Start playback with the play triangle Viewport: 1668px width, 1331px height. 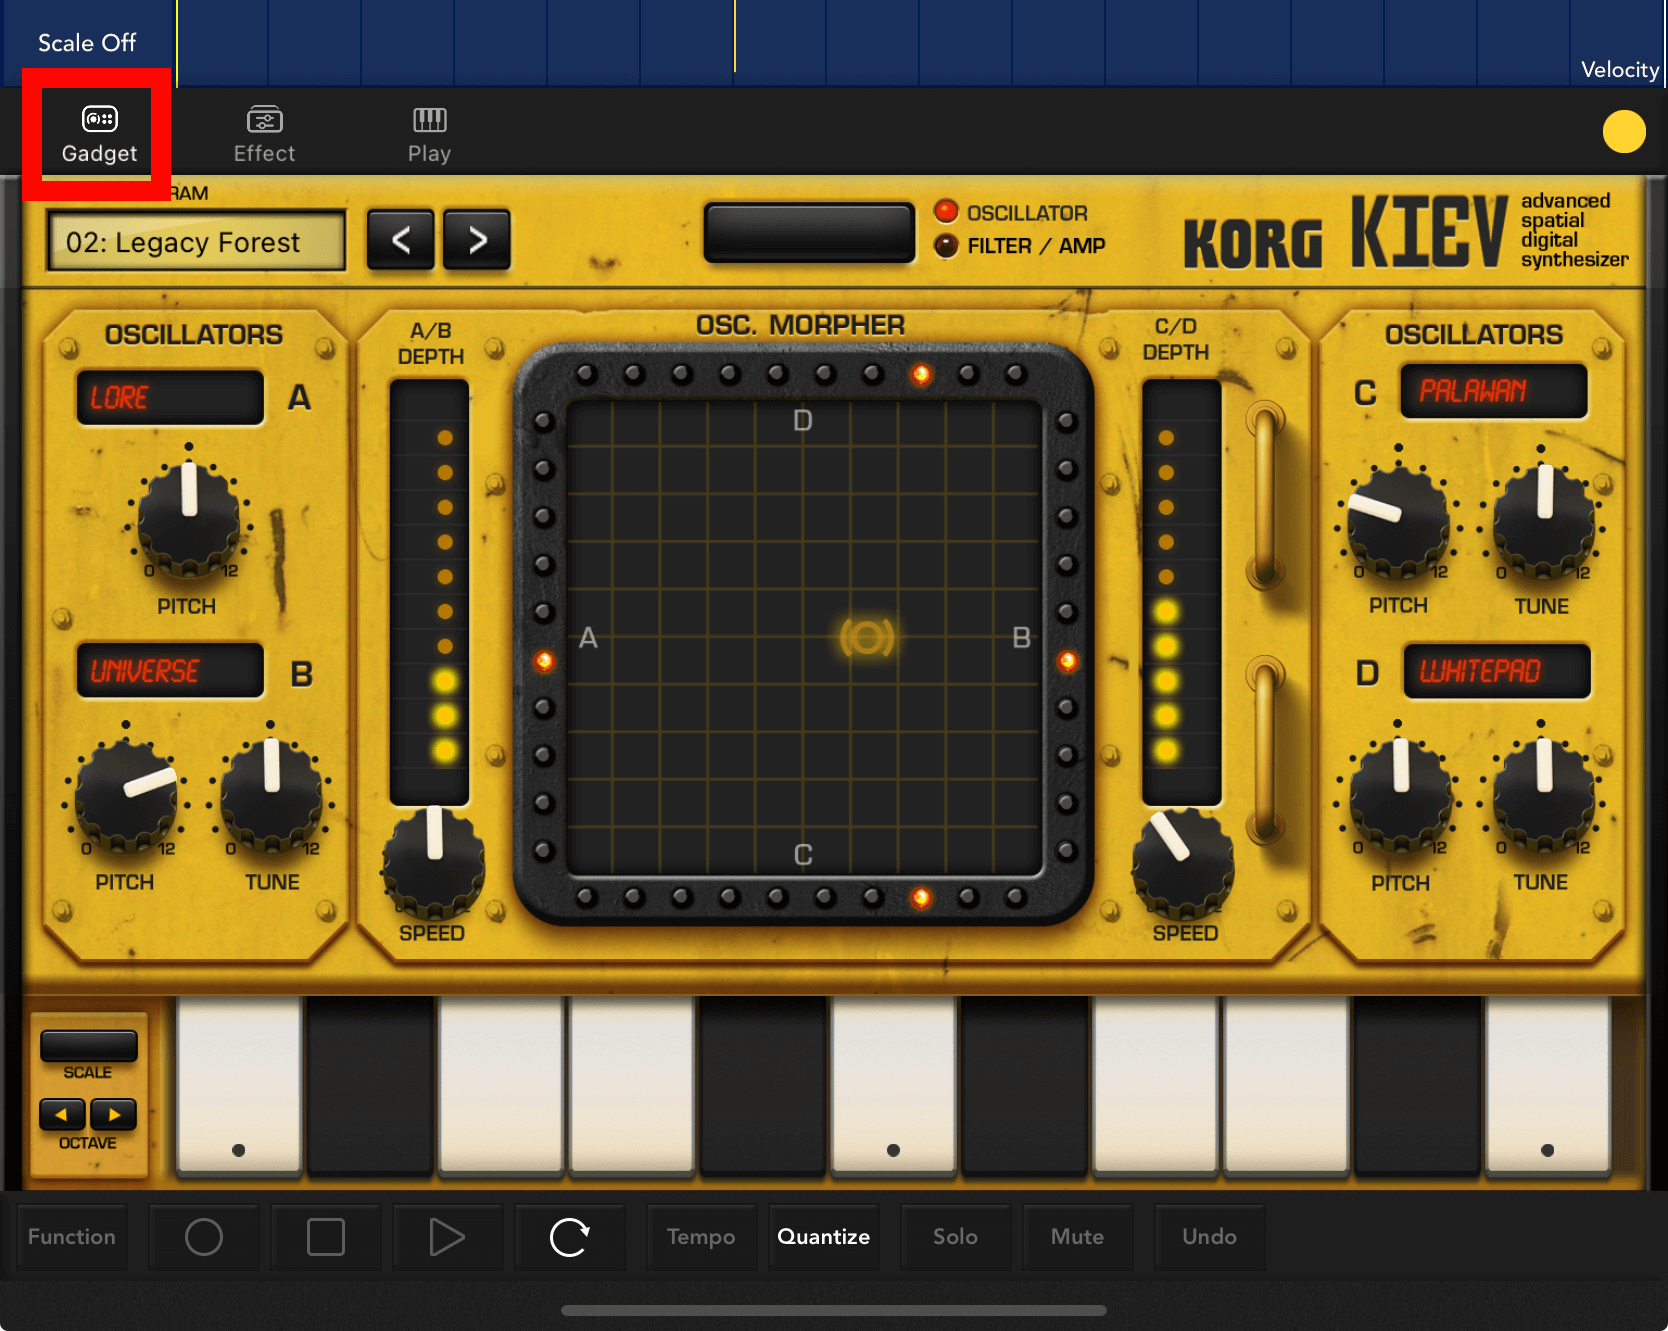(447, 1237)
